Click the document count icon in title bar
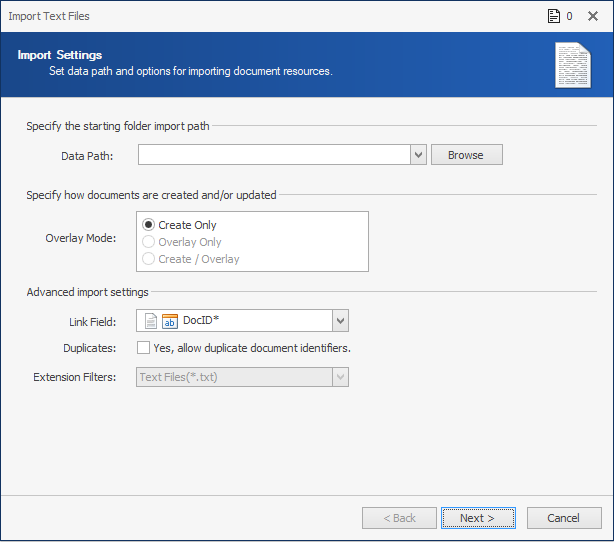Image resolution: width=614 pixels, height=542 pixels. click(x=554, y=16)
